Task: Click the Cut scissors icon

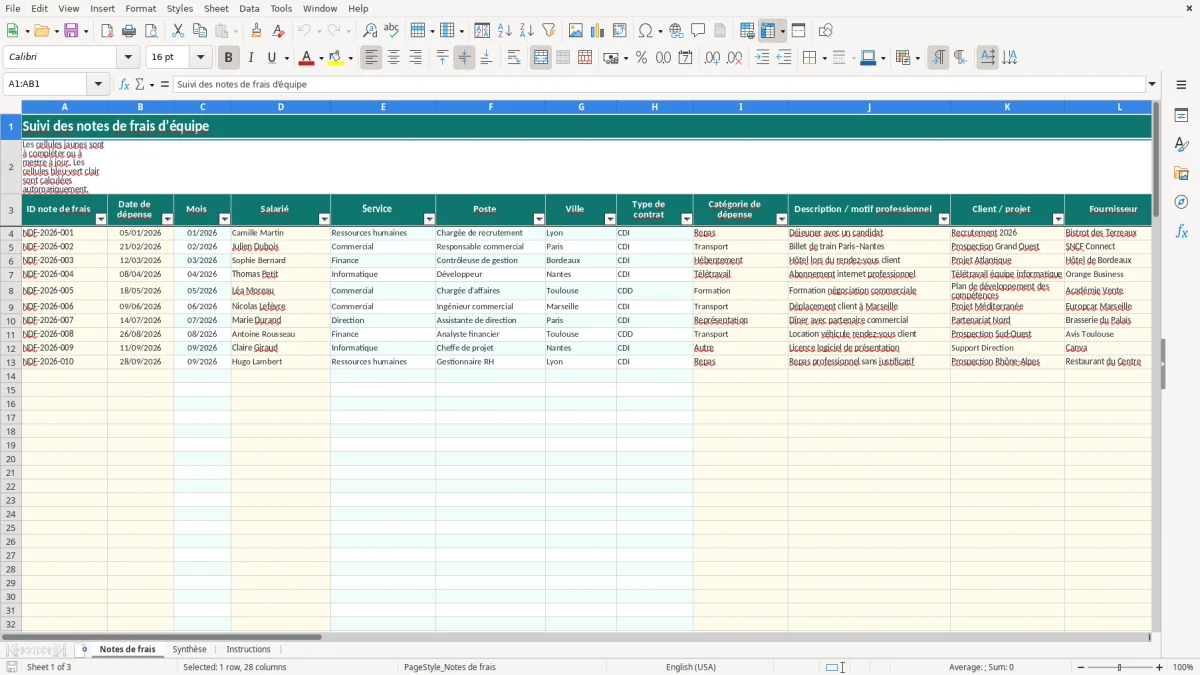Action: (178, 31)
